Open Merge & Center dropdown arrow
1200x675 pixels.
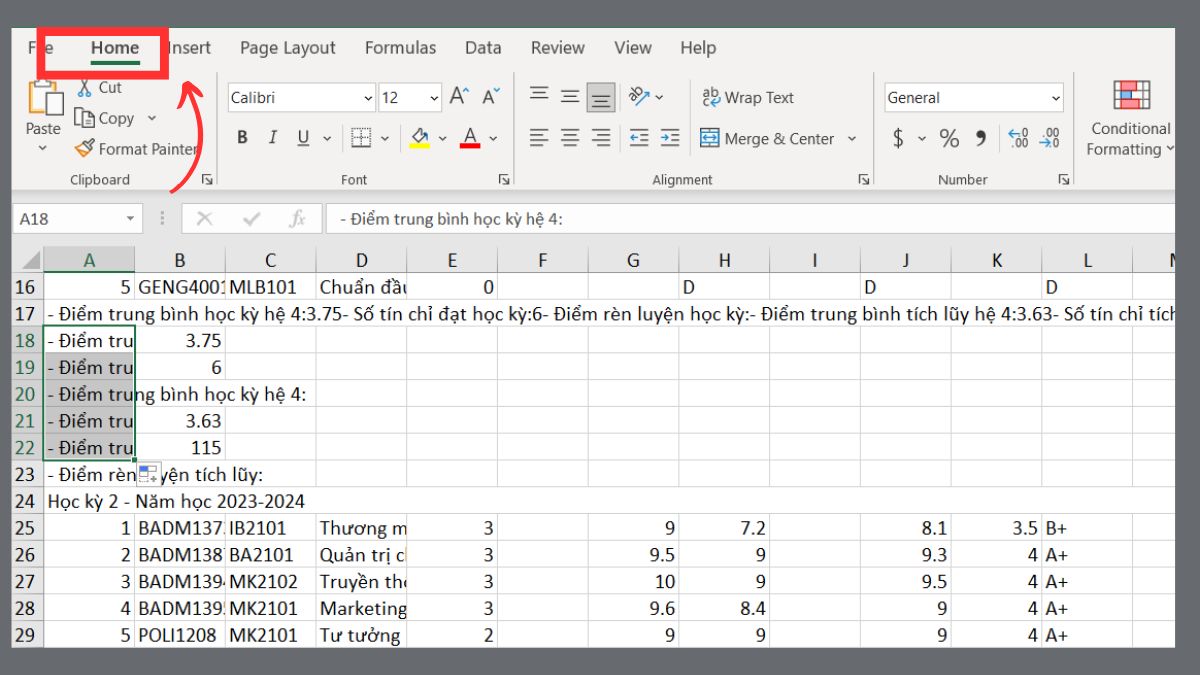[x=852, y=139]
